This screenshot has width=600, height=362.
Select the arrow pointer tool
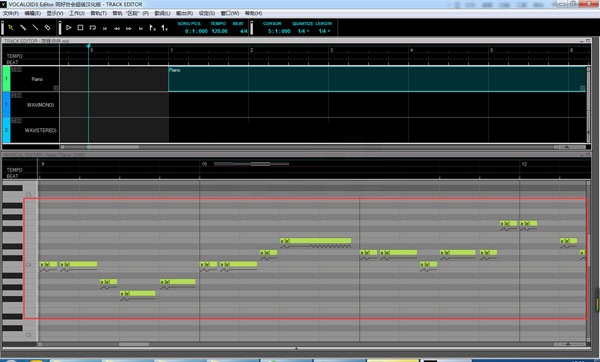coord(11,28)
